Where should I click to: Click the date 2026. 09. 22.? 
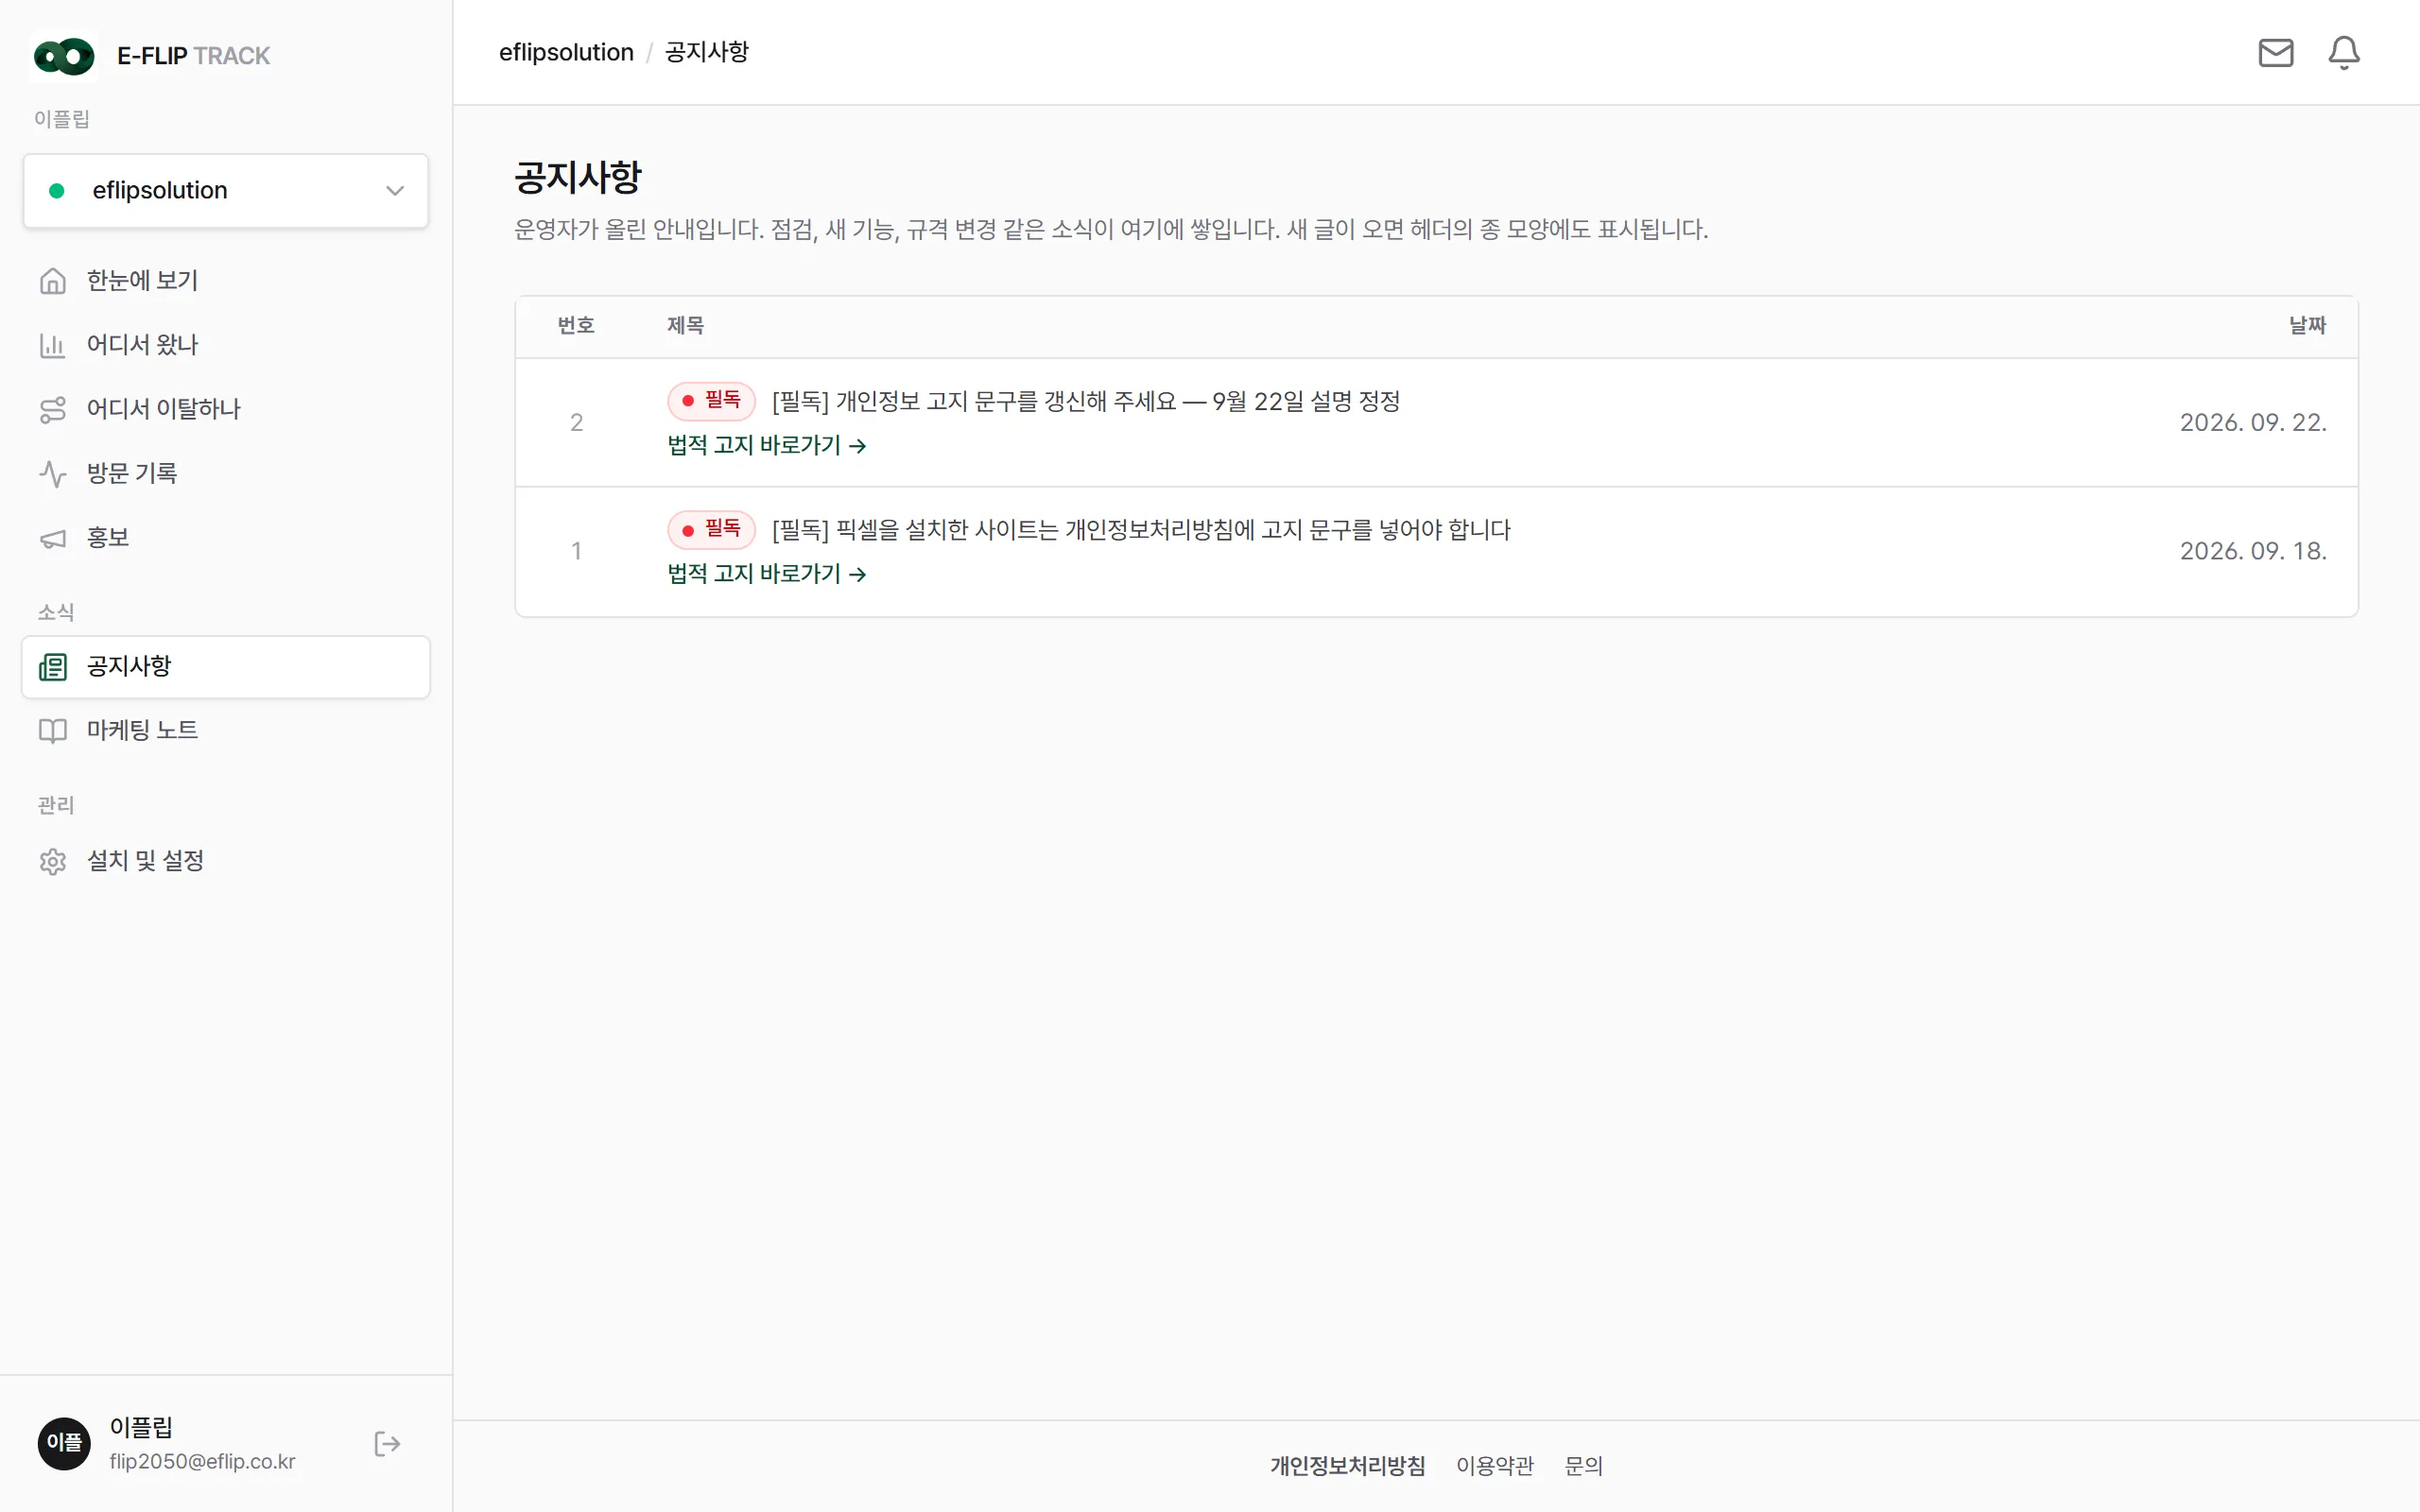(x=2253, y=423)
